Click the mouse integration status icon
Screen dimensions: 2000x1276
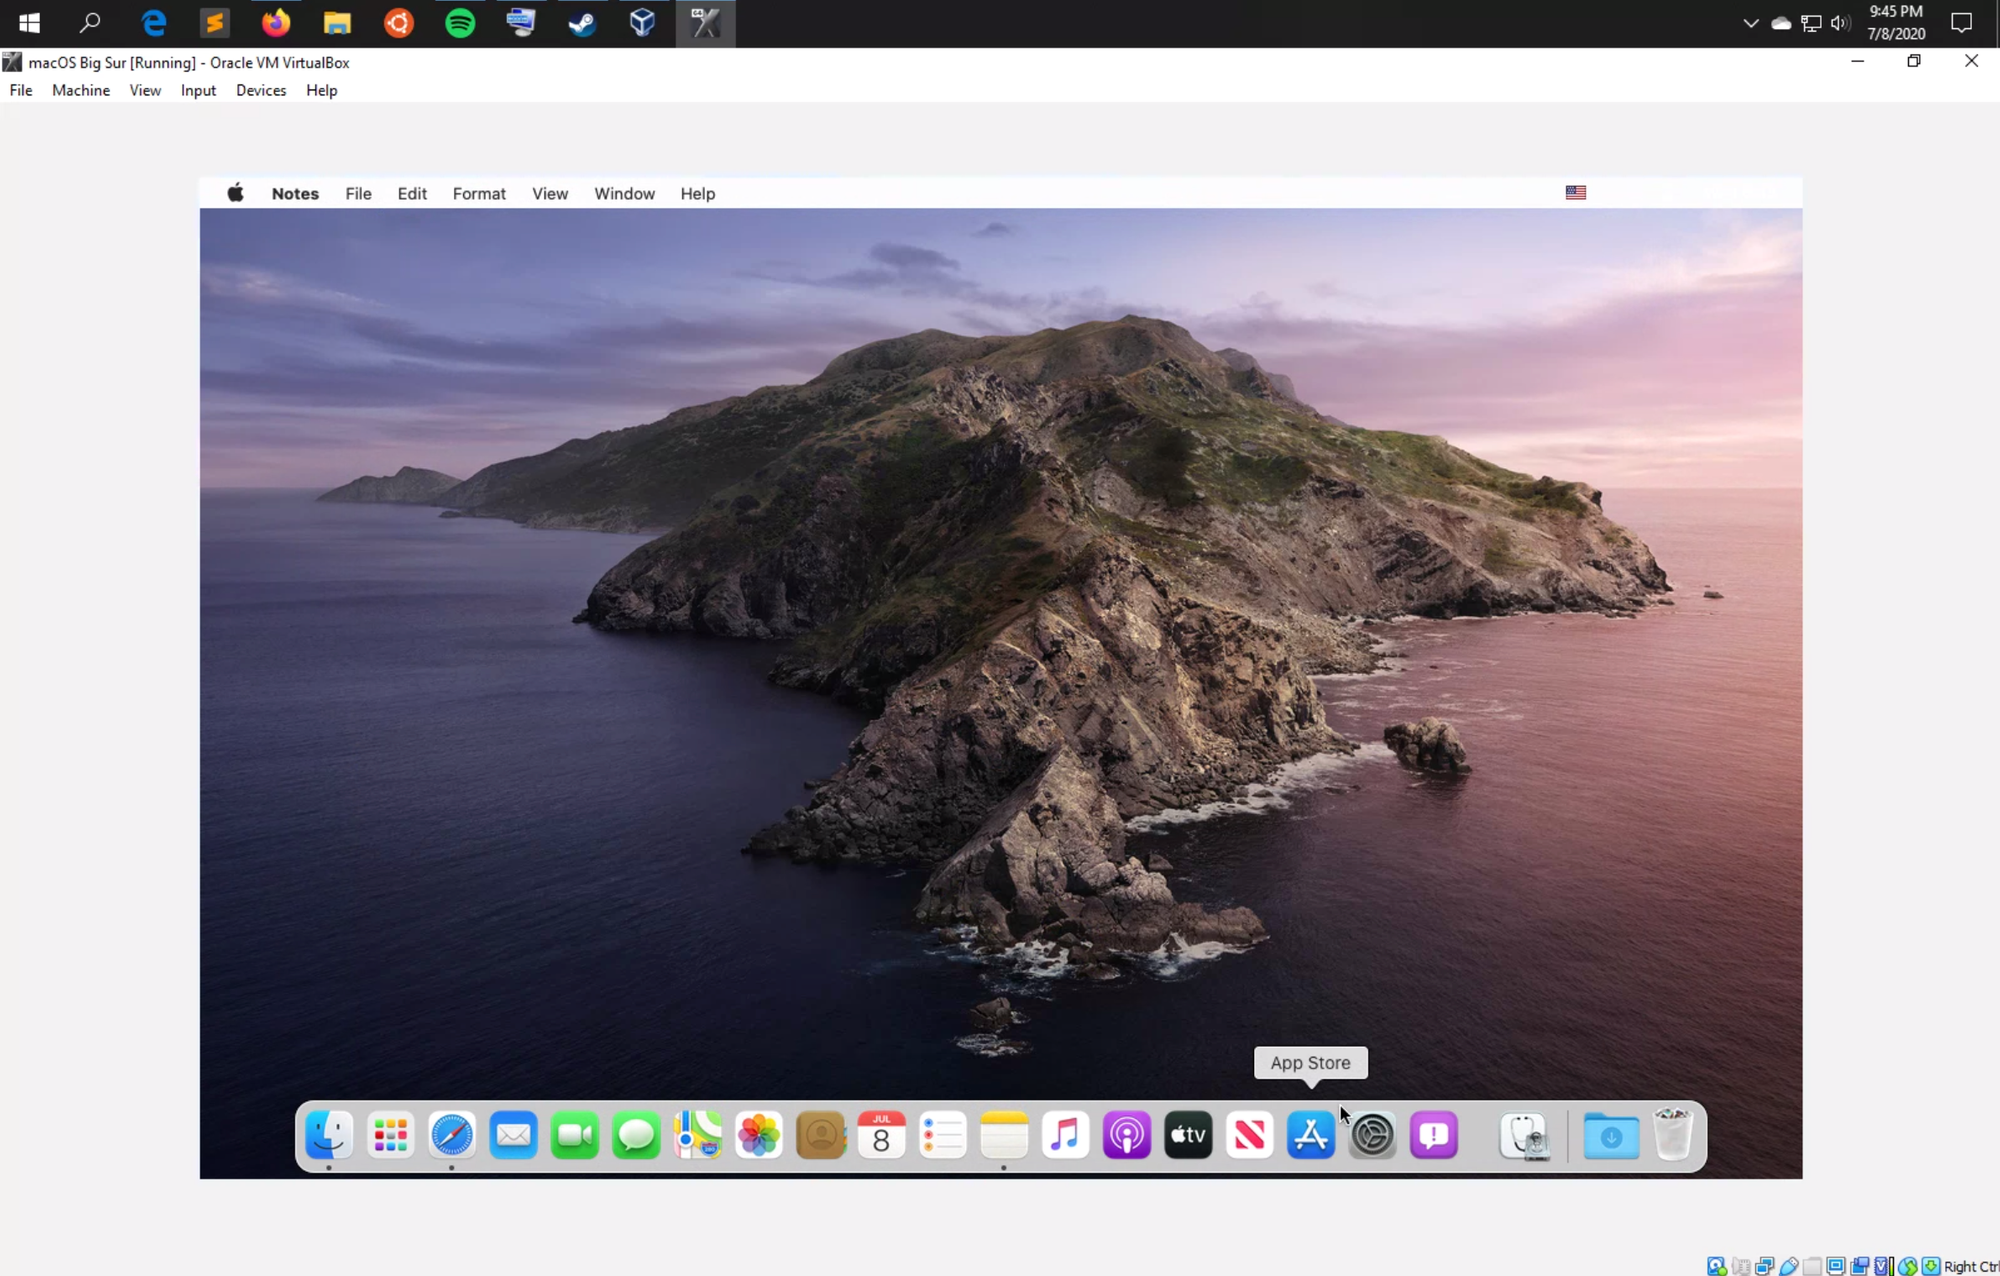1908,1266
